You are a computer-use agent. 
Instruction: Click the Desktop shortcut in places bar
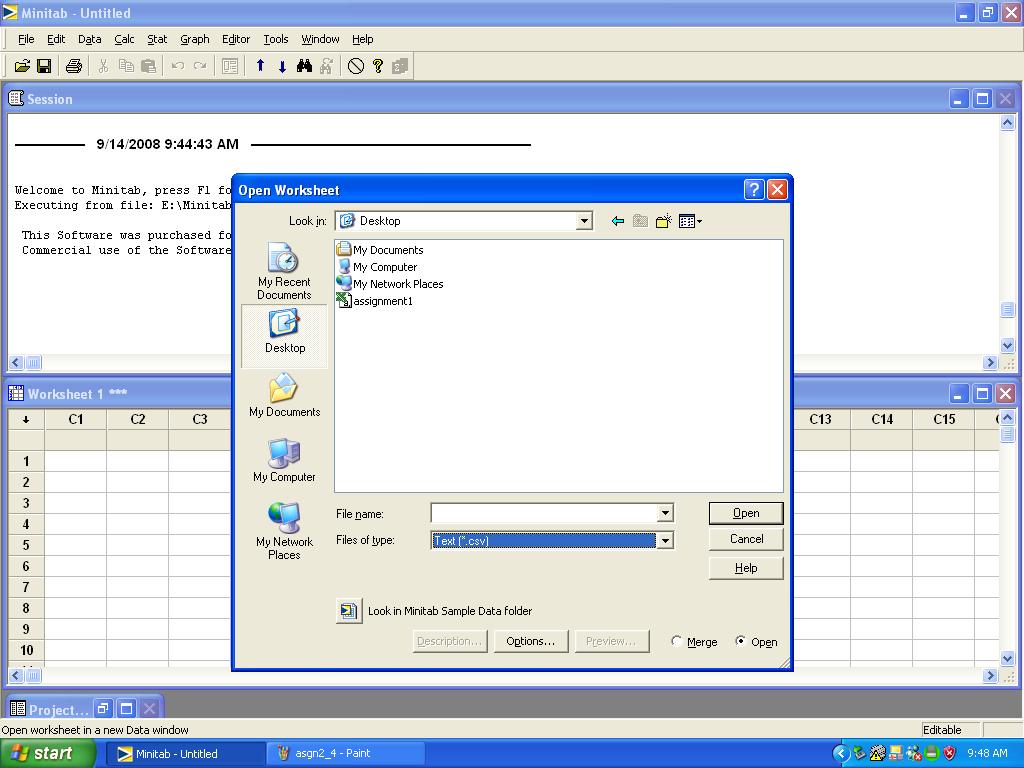point(285,332)
